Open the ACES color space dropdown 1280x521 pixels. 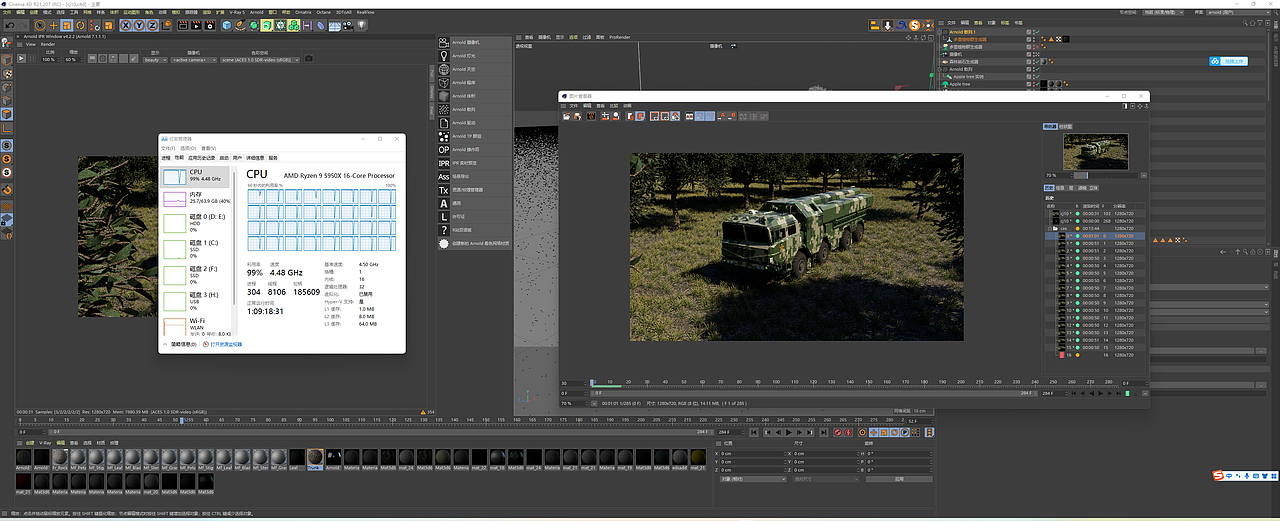260,59
